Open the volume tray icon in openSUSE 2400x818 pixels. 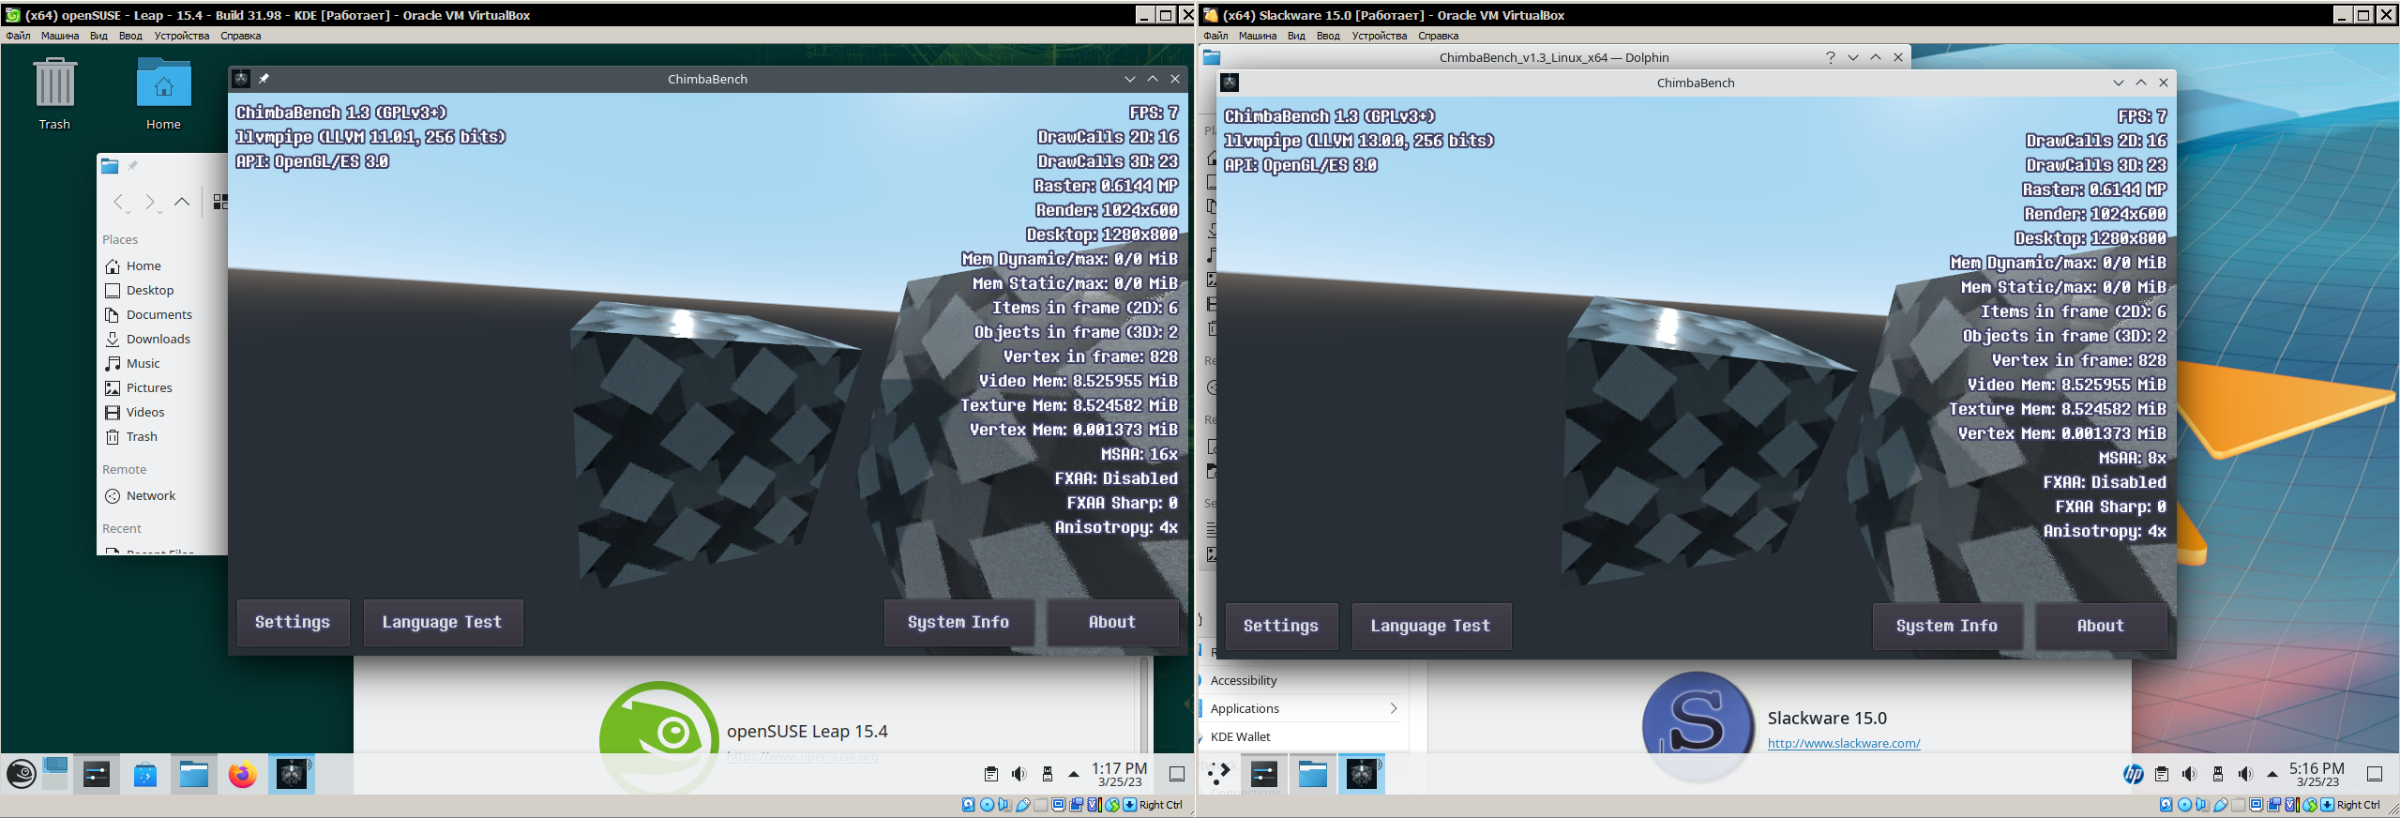point(1019,774)
